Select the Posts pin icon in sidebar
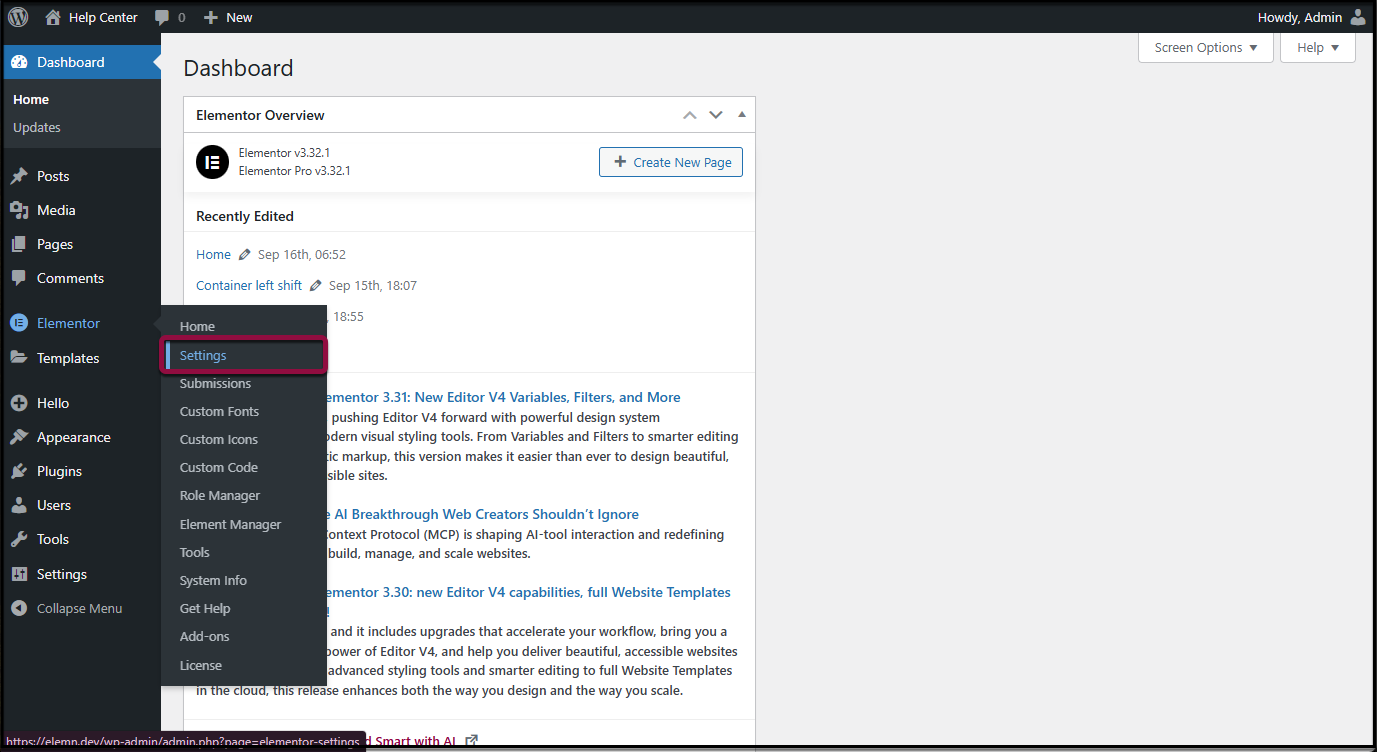 pyautogui.click(x=22, y=176)
